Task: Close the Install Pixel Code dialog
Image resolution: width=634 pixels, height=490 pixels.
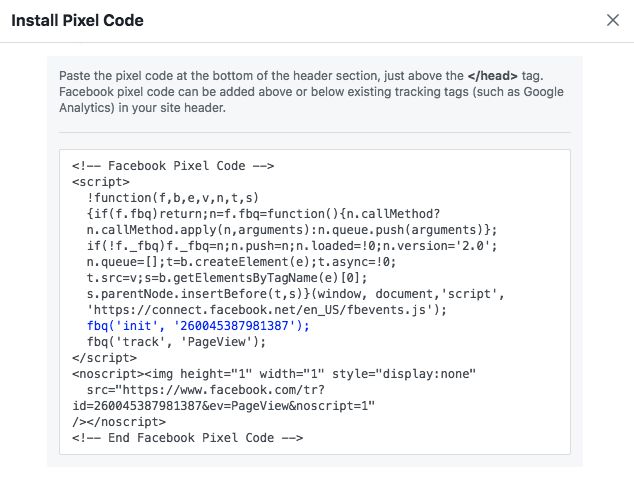Action: (x=613, y=20)
